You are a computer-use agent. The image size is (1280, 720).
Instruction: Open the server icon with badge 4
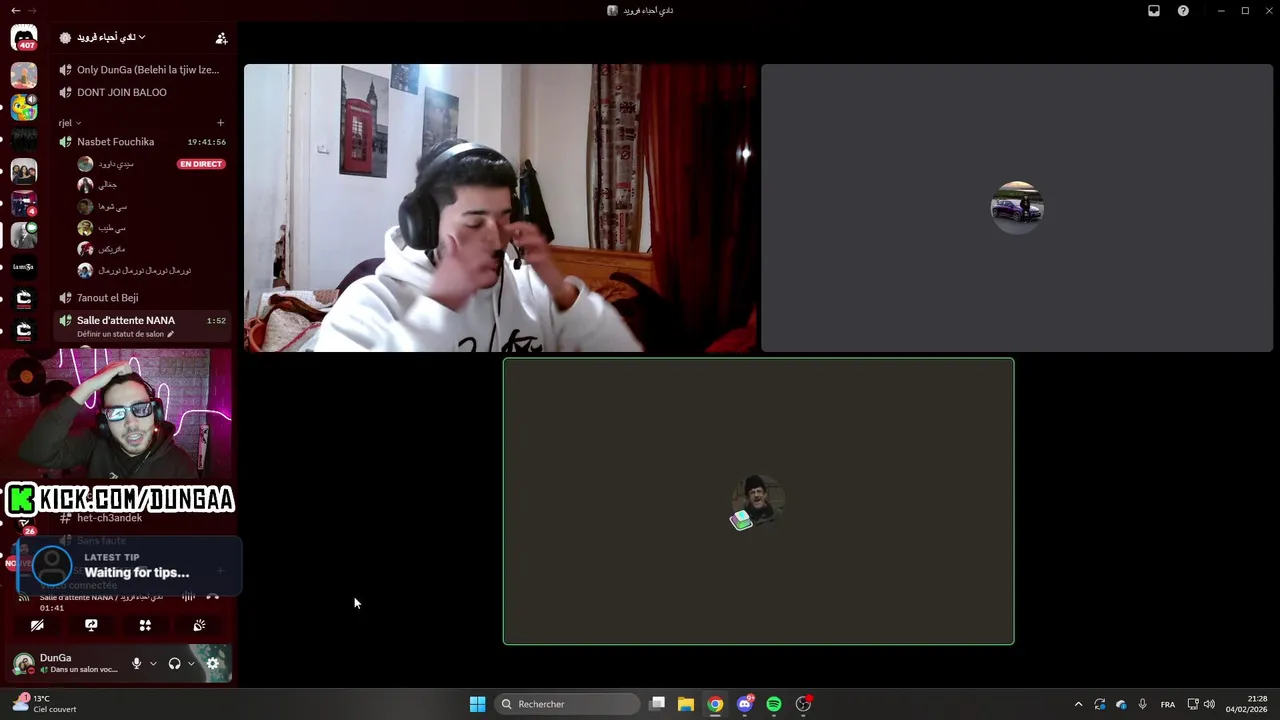24,203
